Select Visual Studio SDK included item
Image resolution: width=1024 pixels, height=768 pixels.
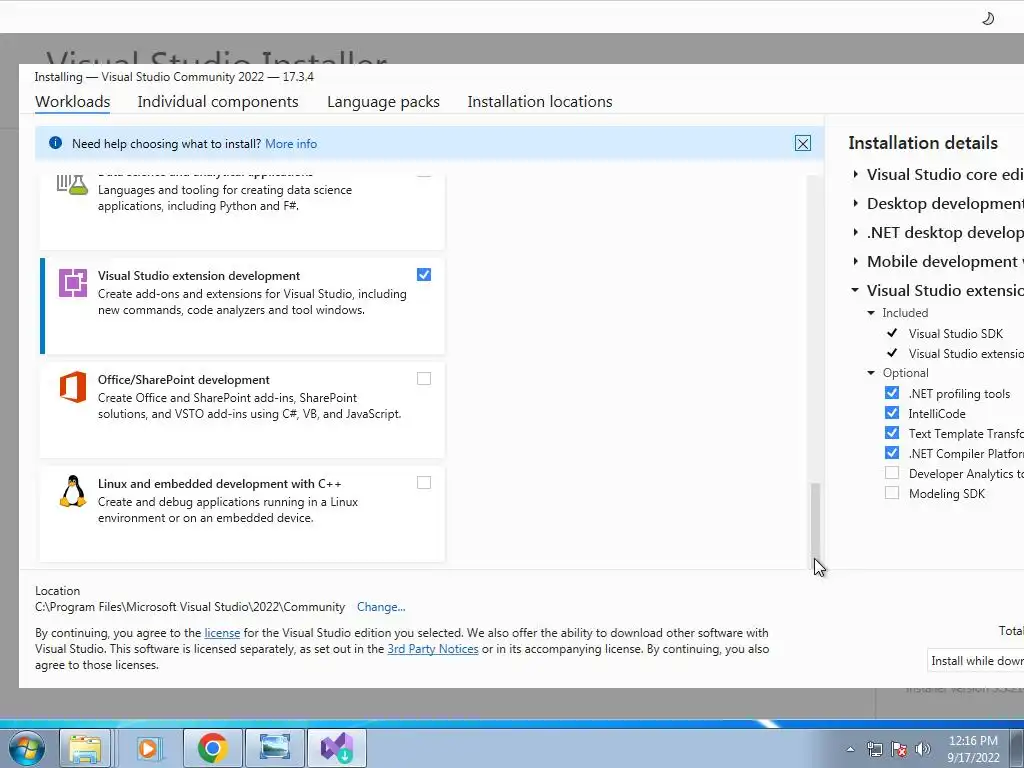pos(955,334)
